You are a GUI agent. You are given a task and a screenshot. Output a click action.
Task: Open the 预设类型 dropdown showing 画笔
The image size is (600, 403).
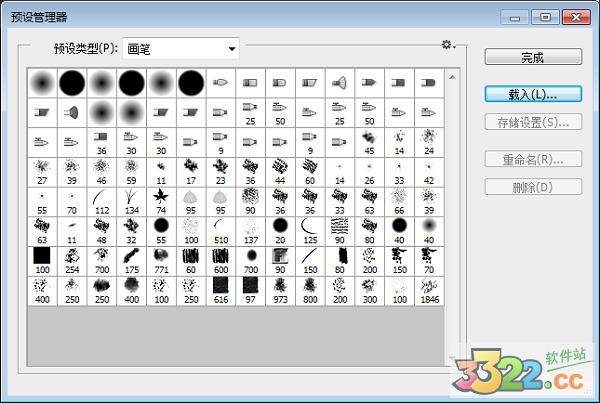click(x=182, y=48)
